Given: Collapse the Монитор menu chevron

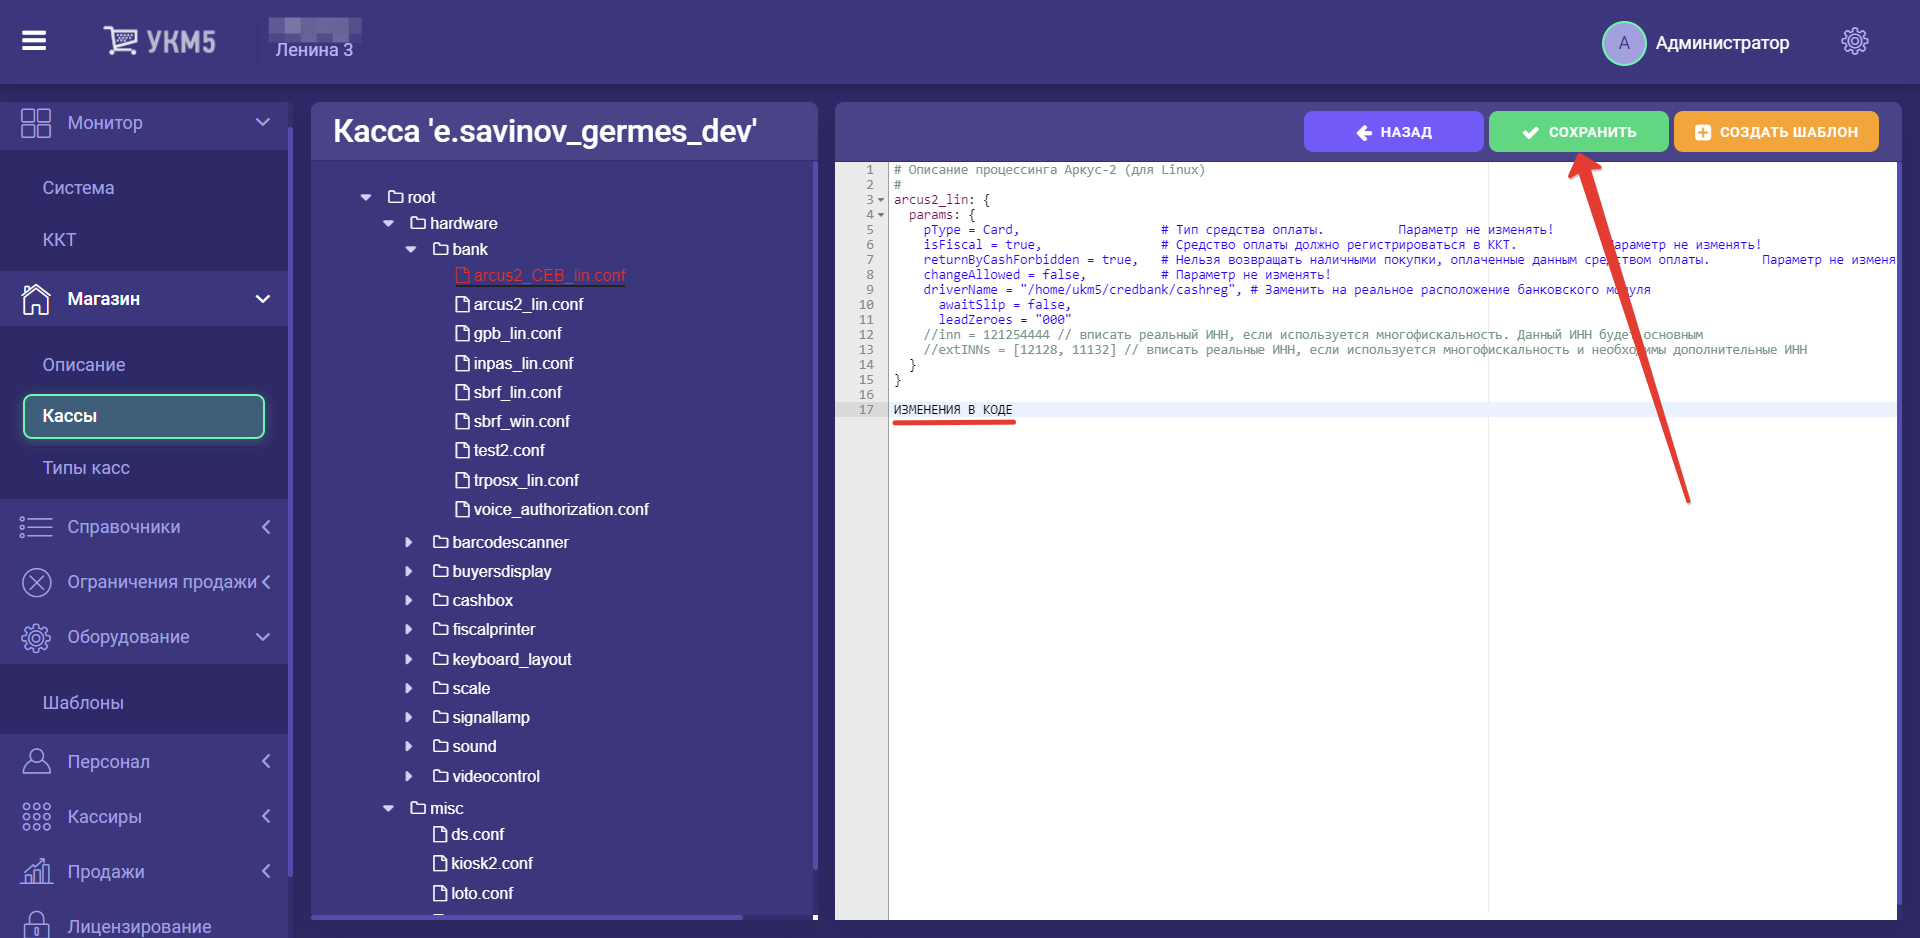Looking at the screenshot, I should click(263, 122).
